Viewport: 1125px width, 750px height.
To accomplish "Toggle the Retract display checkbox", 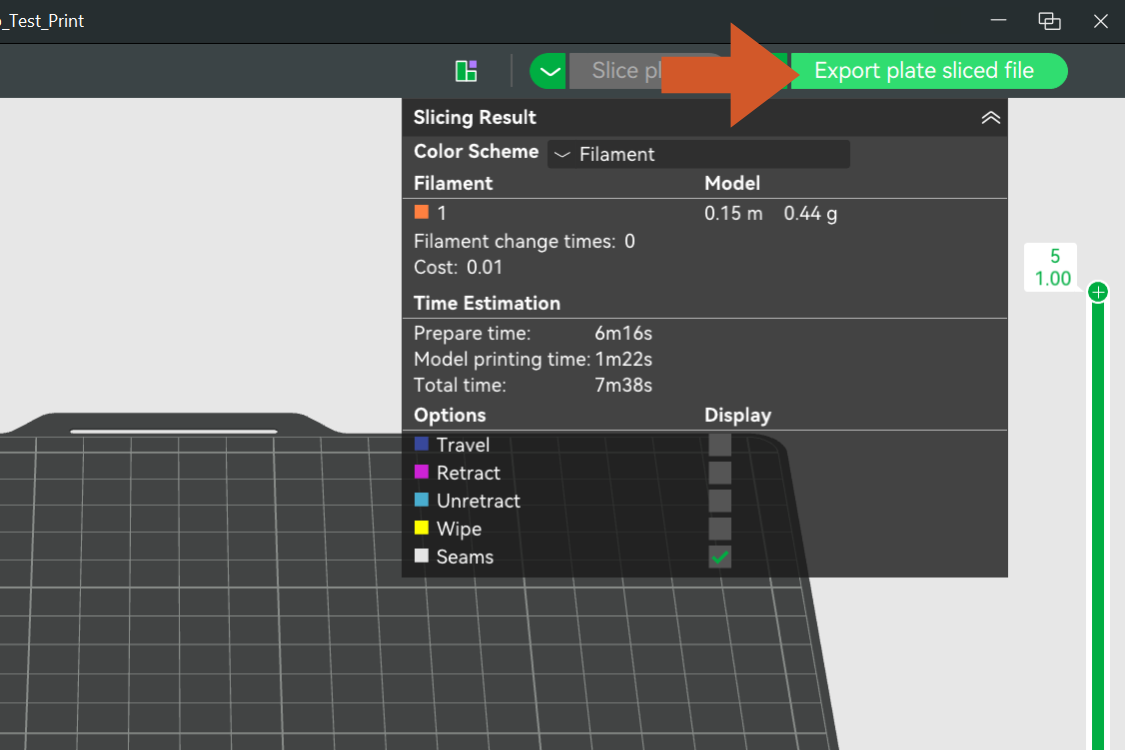I will tap(720, 473).
